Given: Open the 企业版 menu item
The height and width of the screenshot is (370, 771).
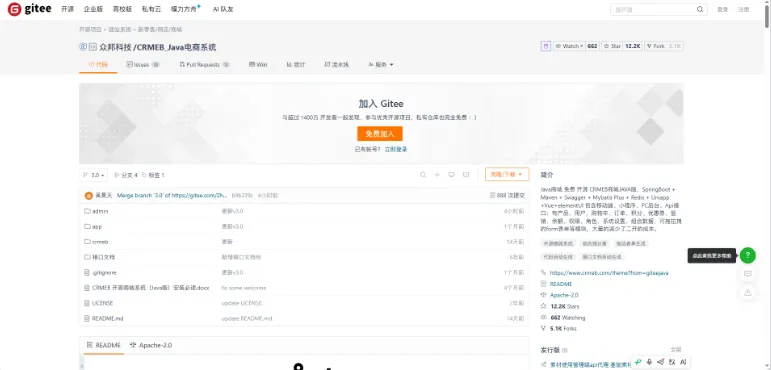Looking at the screenshot, I should pyautogui.click(x=92, y=9).
